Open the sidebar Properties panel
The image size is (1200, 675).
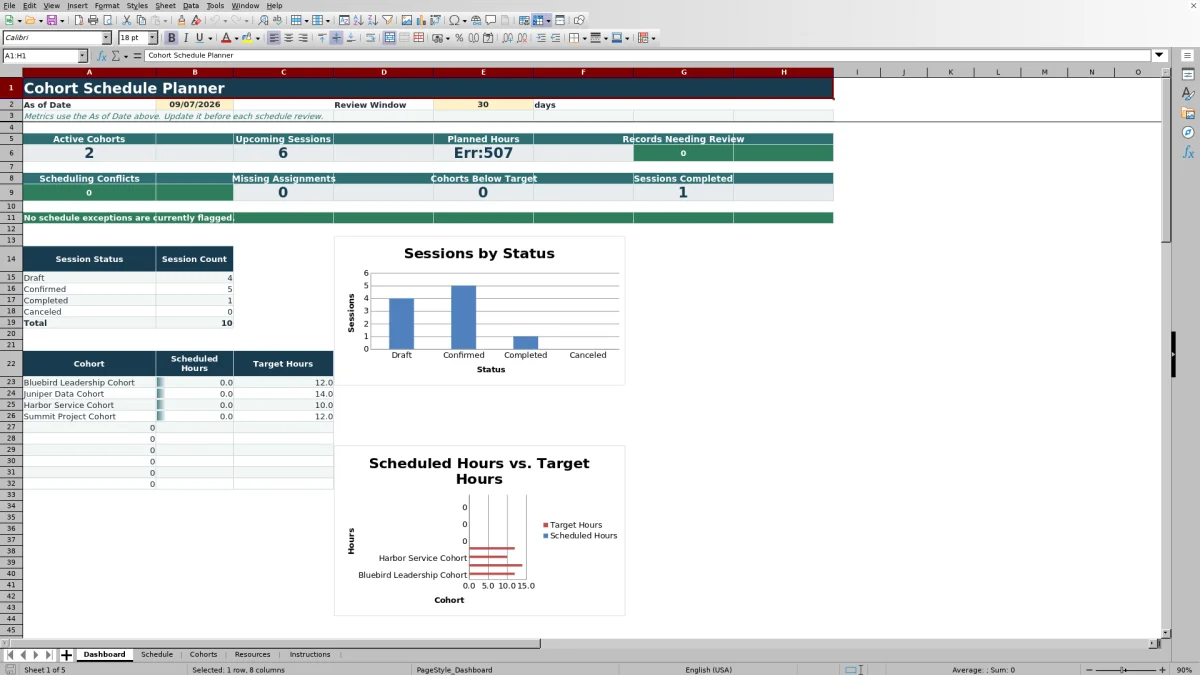click(x=1188, y=75)
